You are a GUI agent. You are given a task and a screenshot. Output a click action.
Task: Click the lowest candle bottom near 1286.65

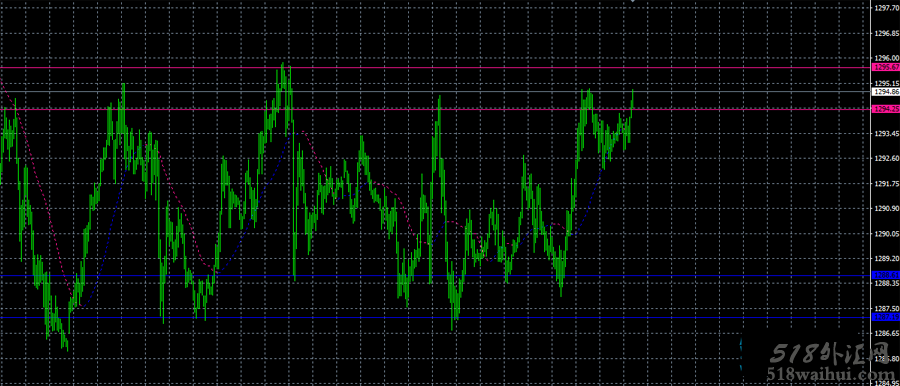[x=67, y=347]
